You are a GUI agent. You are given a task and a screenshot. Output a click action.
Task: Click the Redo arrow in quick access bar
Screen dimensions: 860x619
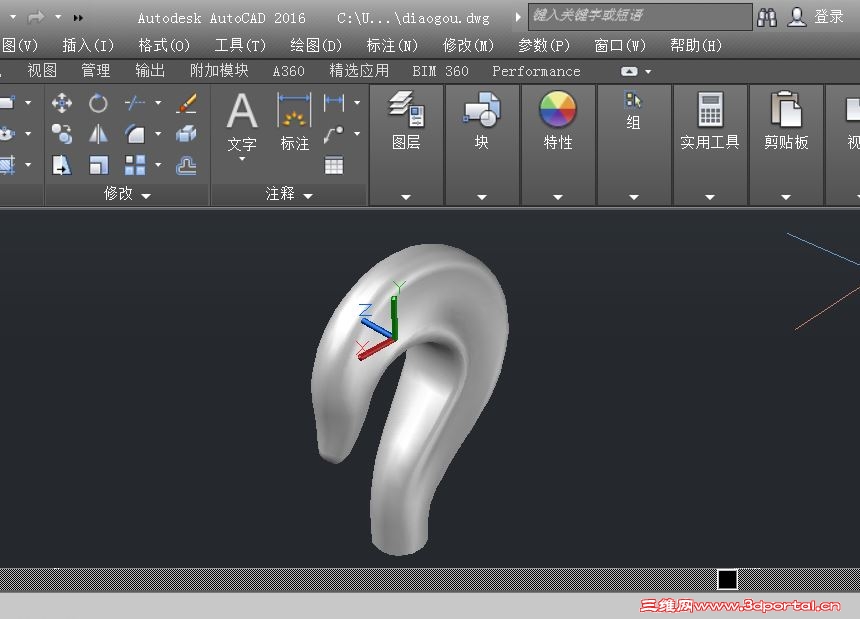36,18
